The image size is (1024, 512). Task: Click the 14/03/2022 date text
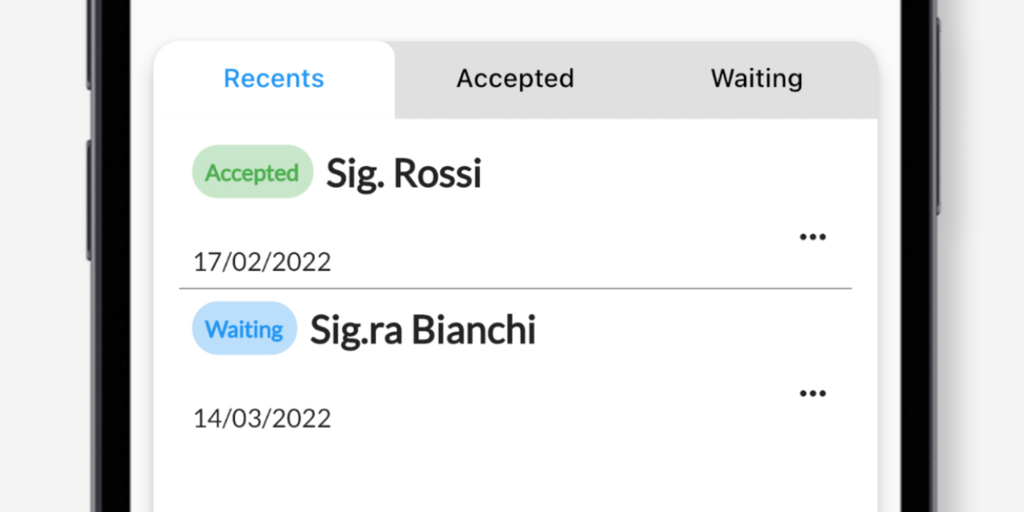pyautogui.click(x=262, y=418)
